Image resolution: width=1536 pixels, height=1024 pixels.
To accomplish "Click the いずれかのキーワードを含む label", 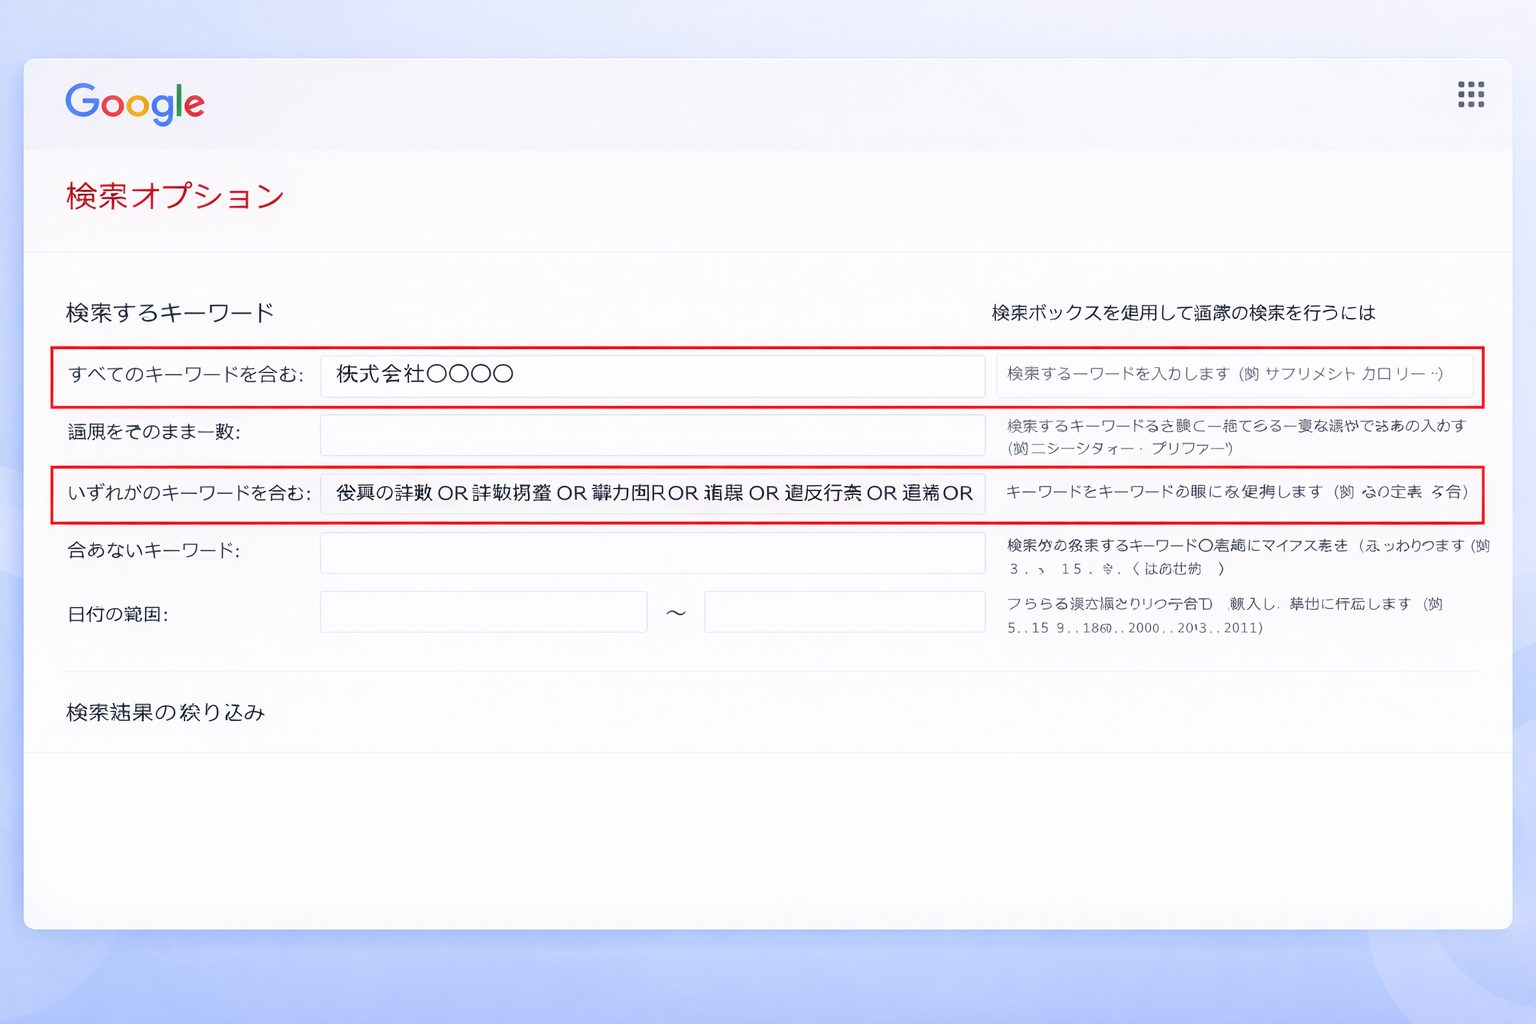I will pyautogui.click(x=189, y=493).
